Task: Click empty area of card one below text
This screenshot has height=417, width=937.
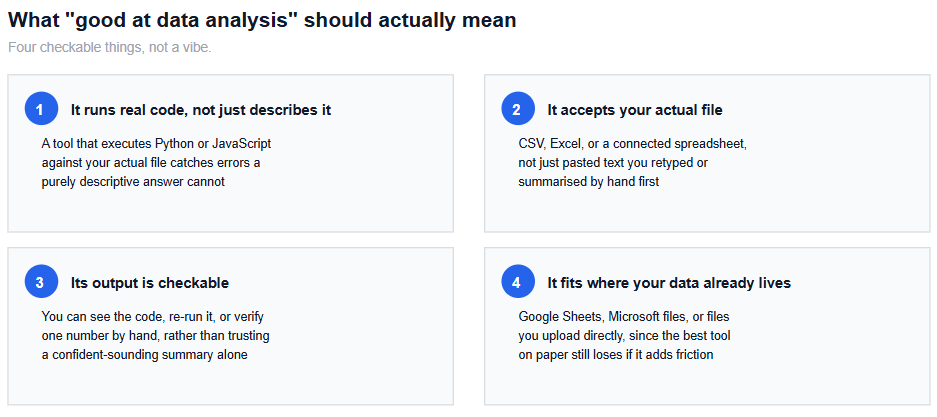Action: click(230, 210)
